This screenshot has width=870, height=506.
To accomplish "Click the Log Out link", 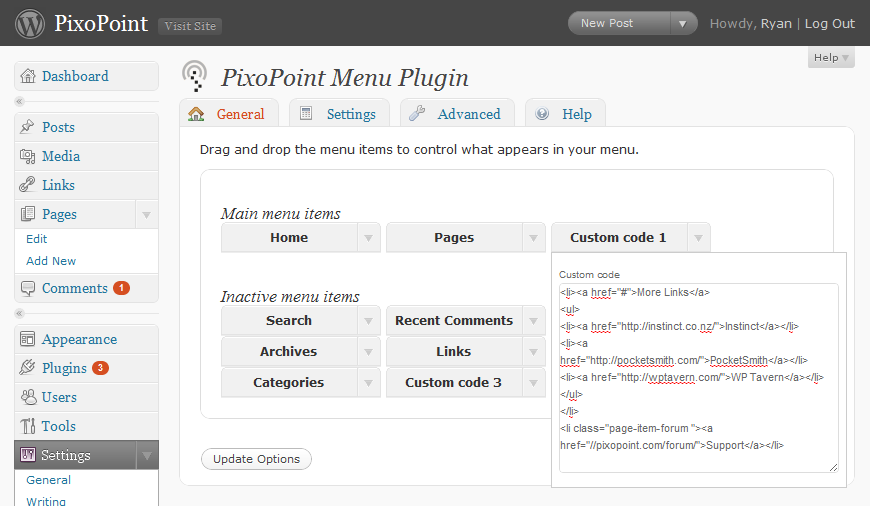I will [829, 23].
